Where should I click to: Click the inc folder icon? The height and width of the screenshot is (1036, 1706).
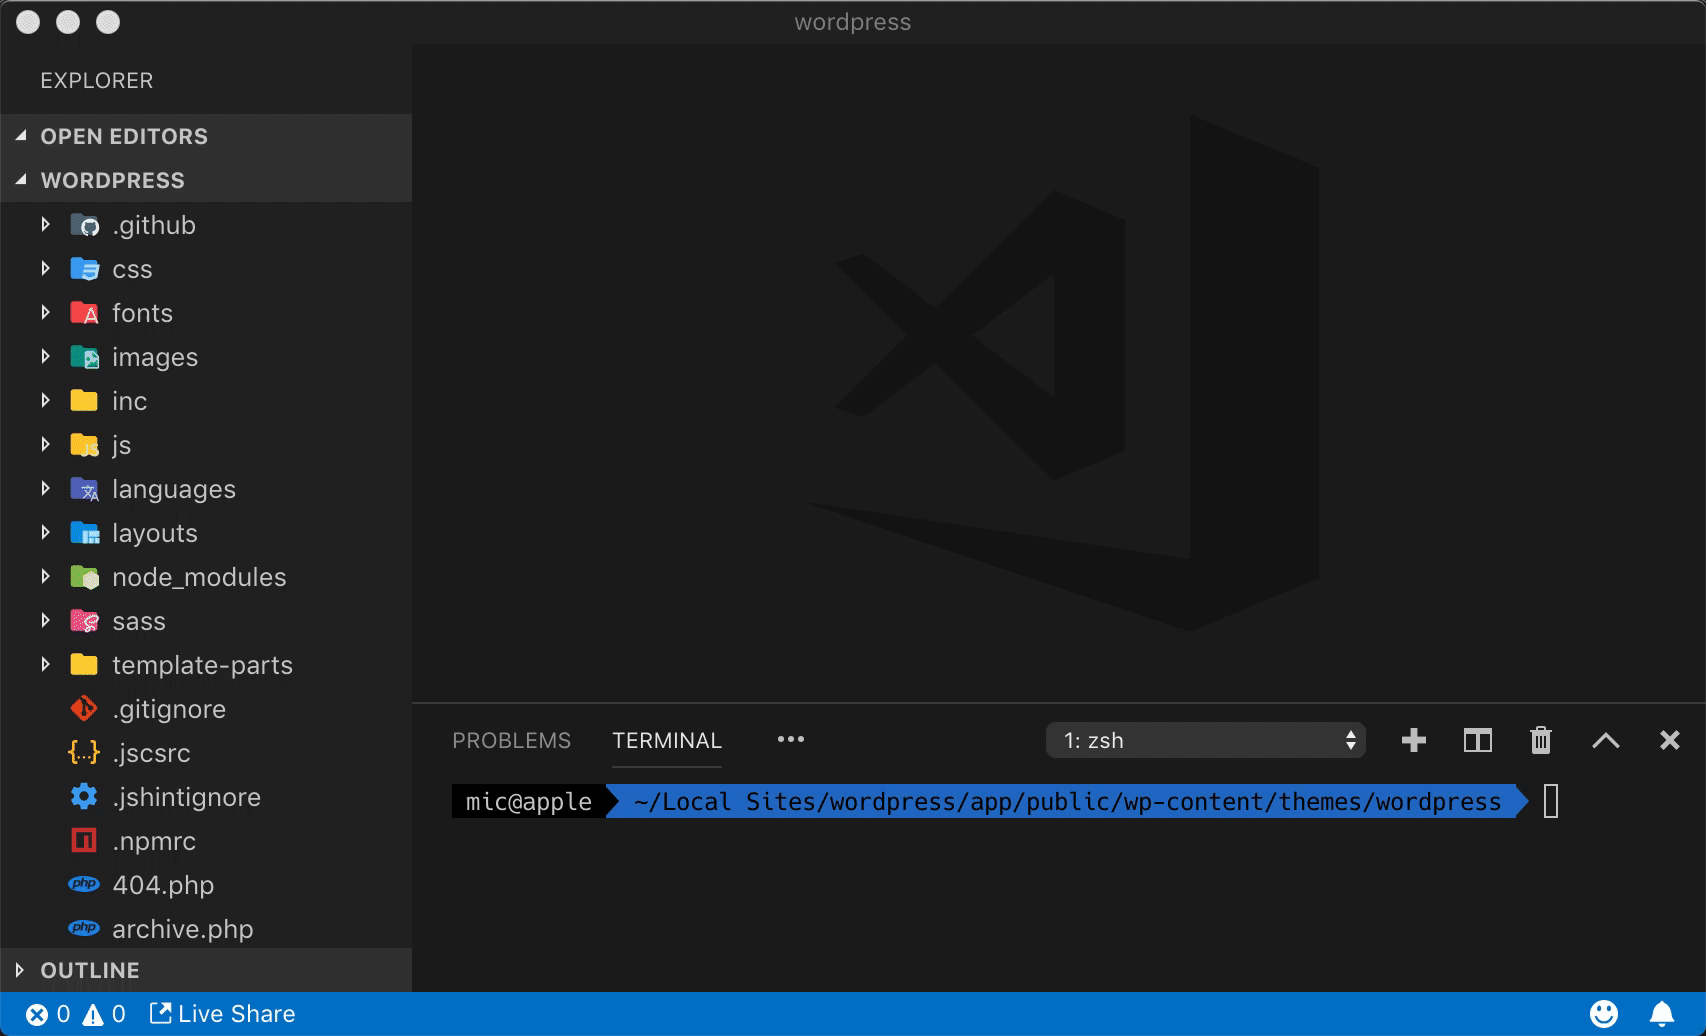[85, 401]
